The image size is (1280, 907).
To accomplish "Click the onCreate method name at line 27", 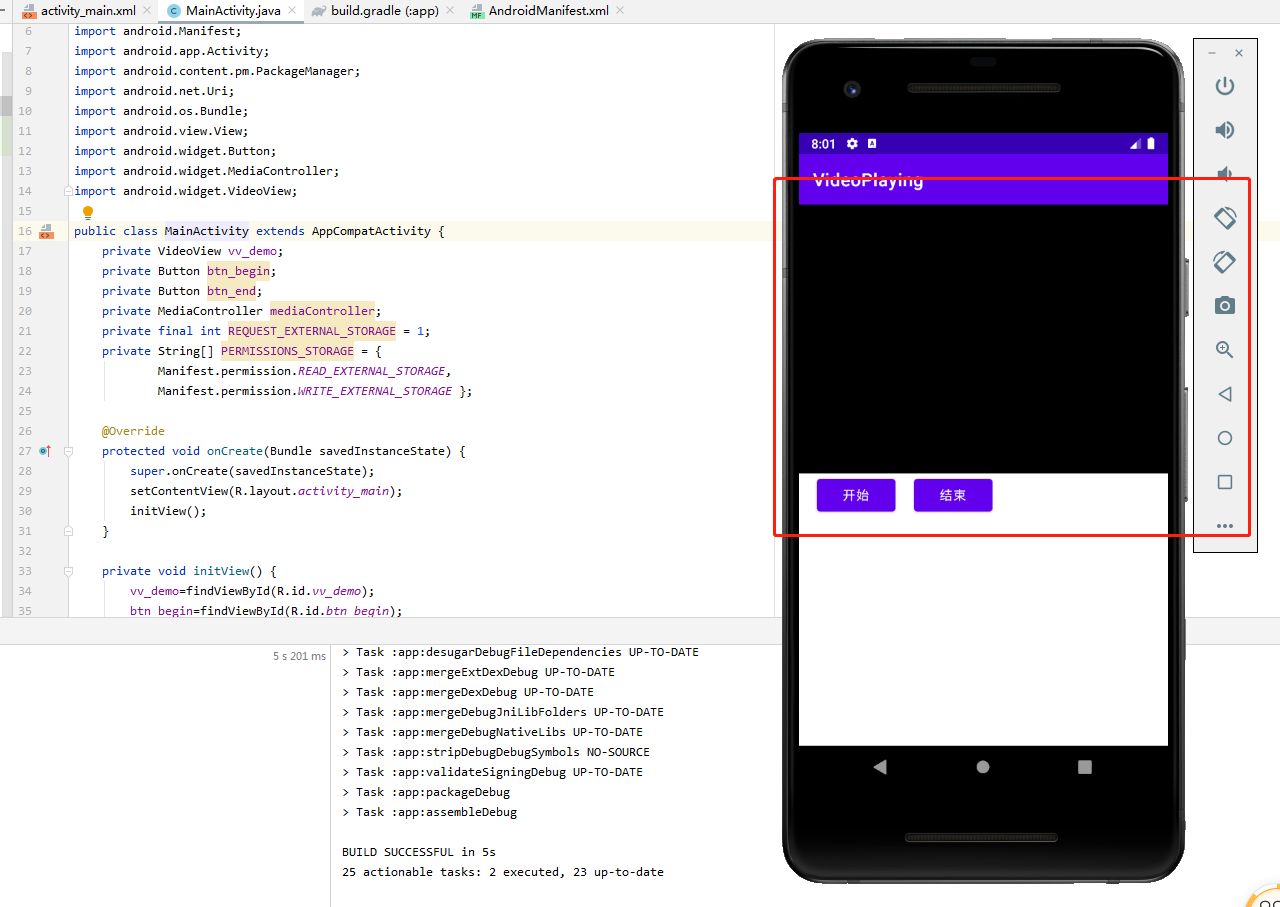I will pos(235,451).
